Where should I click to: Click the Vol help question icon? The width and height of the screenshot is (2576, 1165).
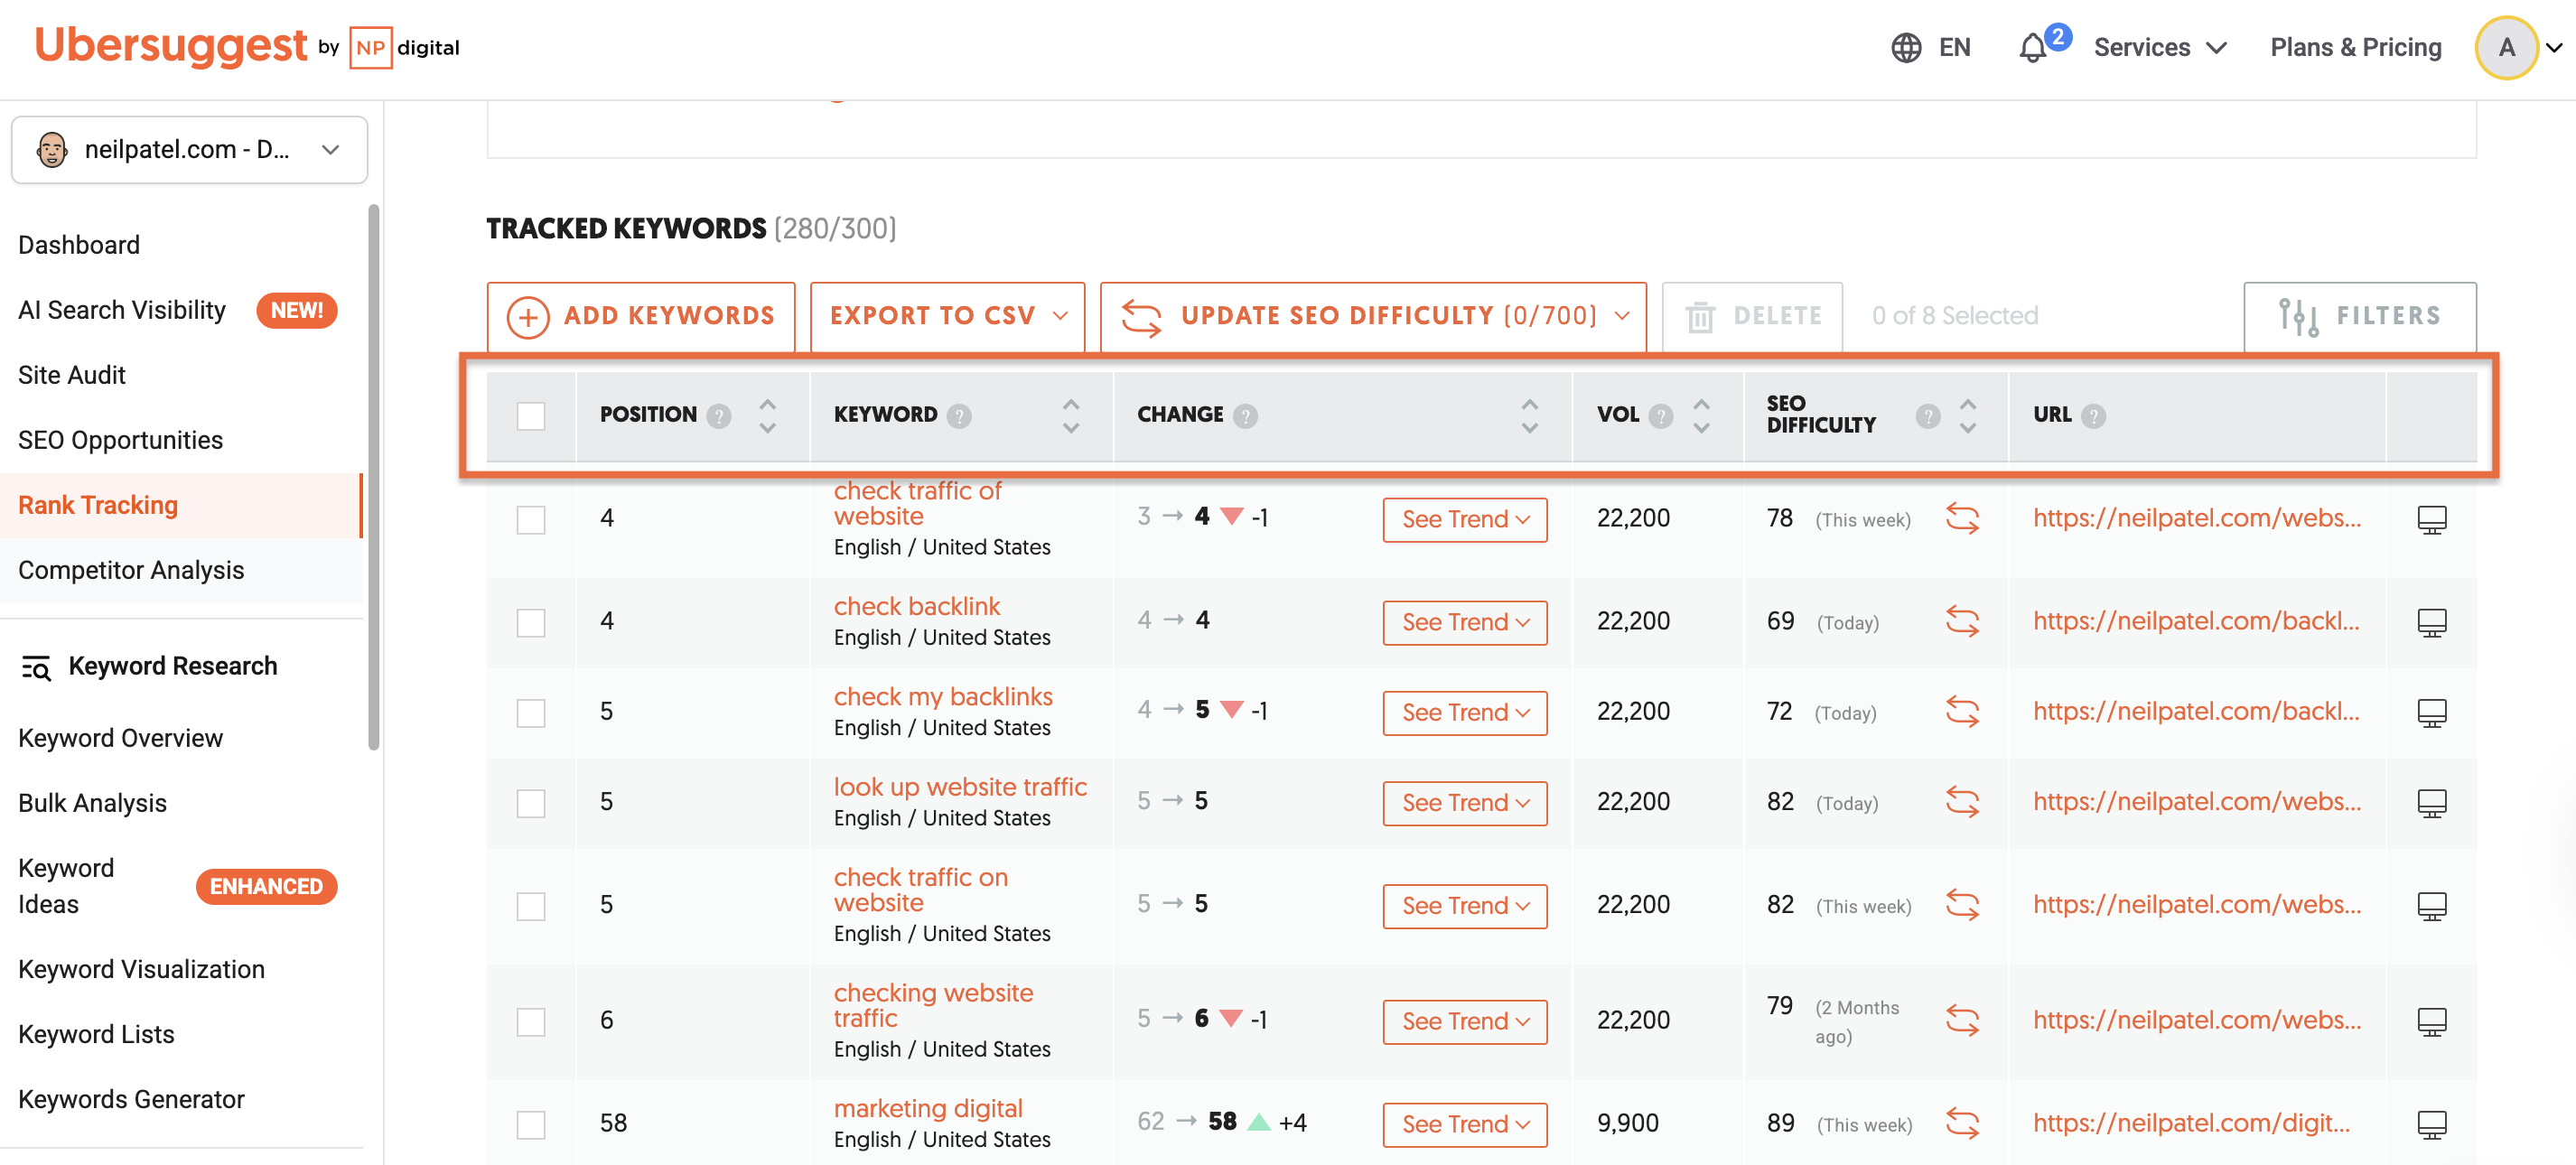pos(1661,415)
